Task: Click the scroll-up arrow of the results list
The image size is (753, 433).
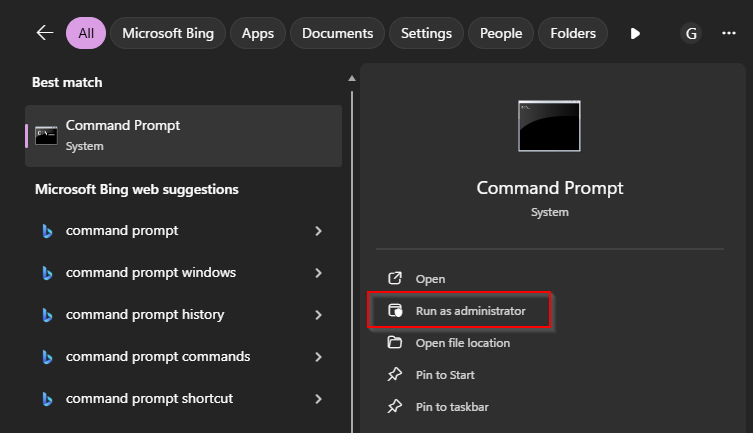Action: (x=352, y=78)
